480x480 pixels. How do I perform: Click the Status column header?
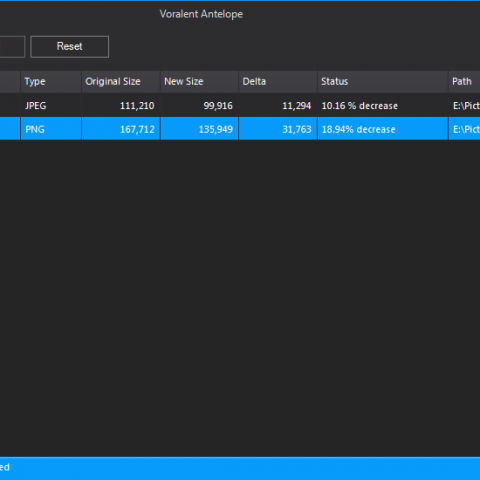coord(383,81)
